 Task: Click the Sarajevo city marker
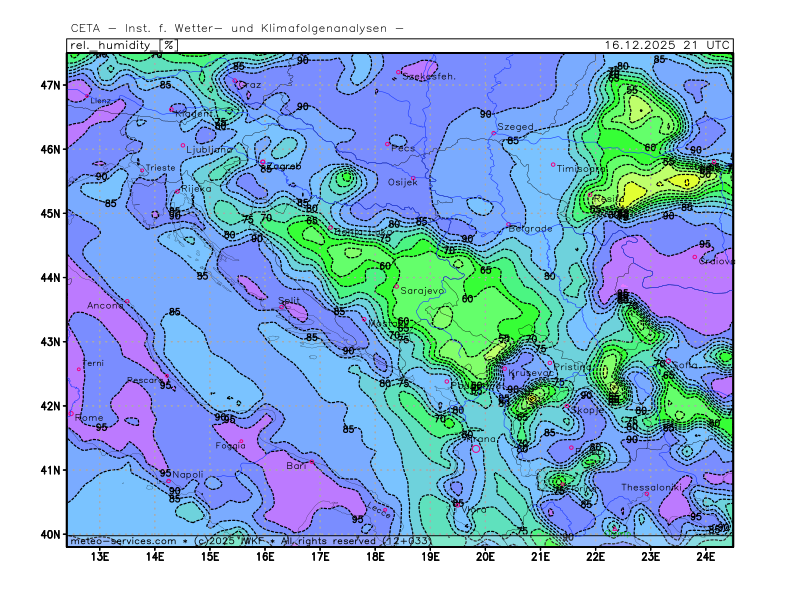(x=396, y=286)
